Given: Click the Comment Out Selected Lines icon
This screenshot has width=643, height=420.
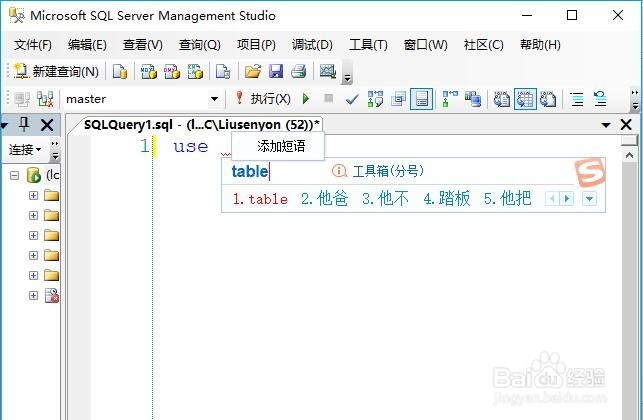Looking at the screenshot, I should click(577, 99).
